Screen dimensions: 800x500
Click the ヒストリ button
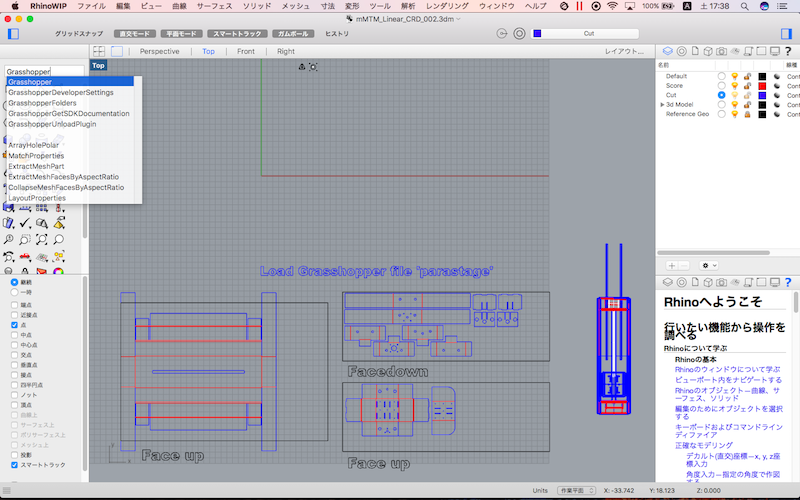click(337, 34)
